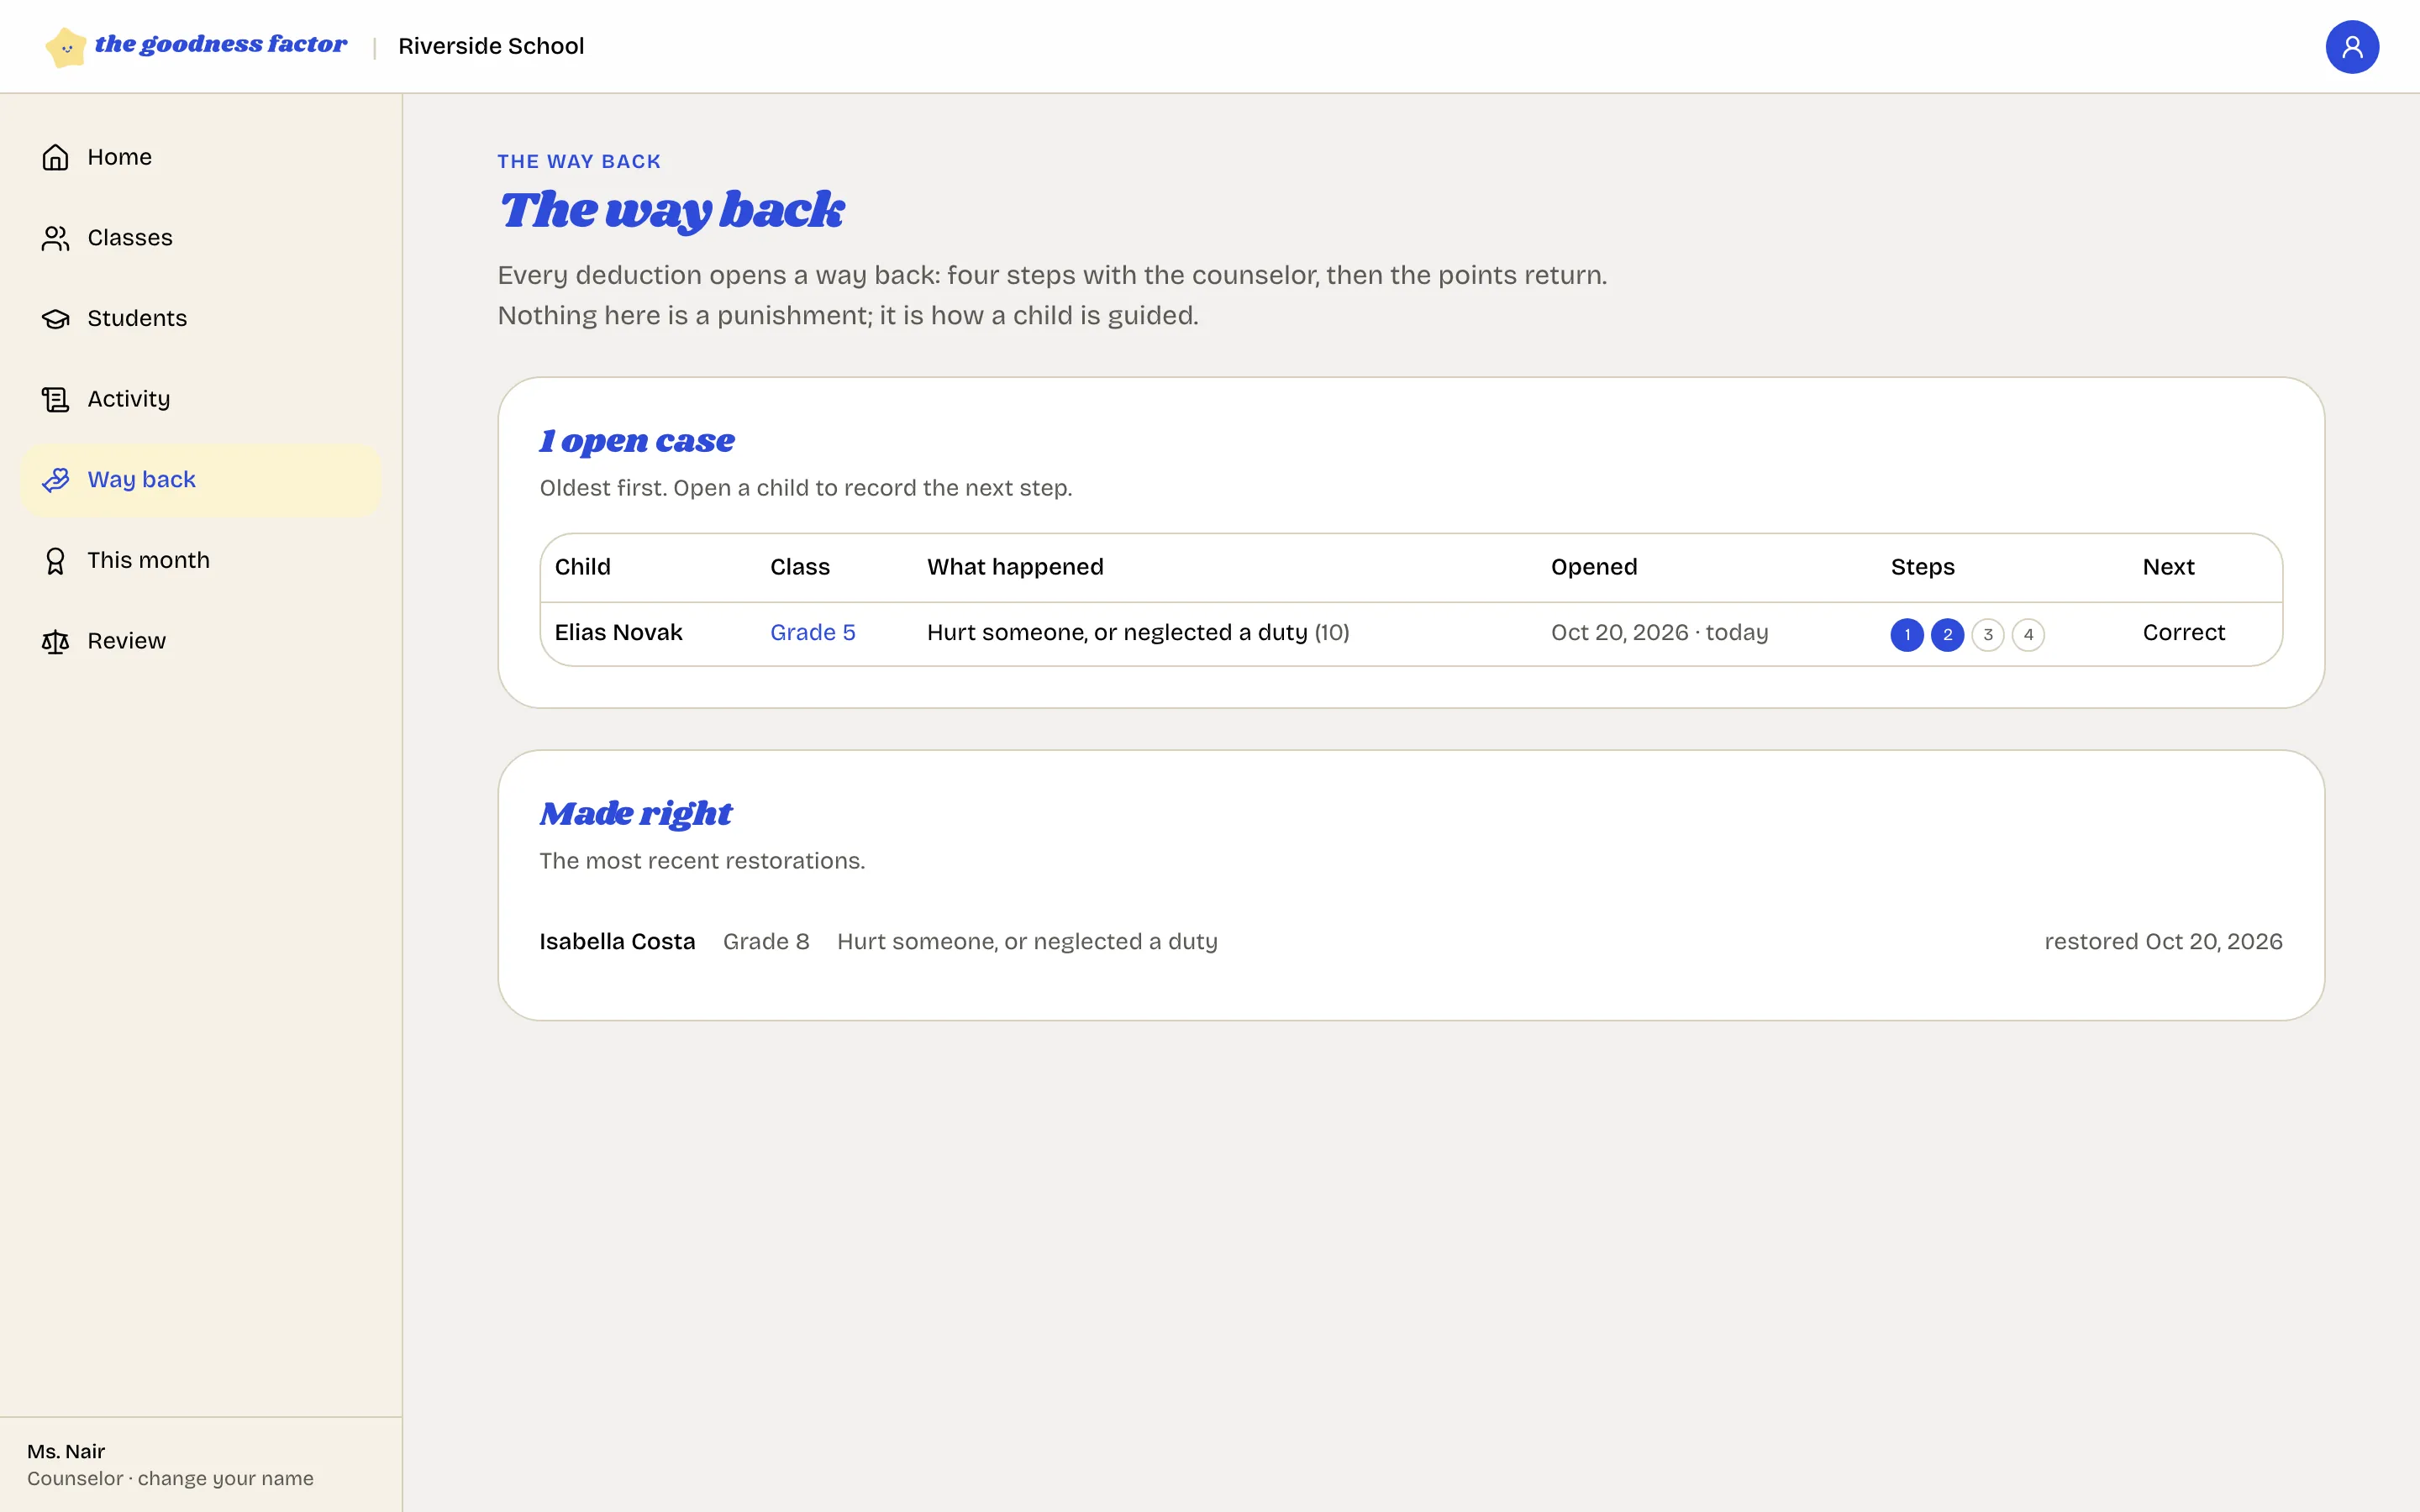Click 'Riverside School' in header

click(x=491, y=46)
